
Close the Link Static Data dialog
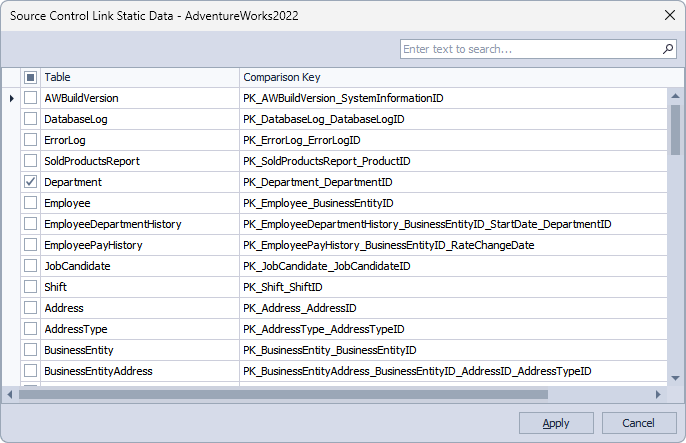670,15
